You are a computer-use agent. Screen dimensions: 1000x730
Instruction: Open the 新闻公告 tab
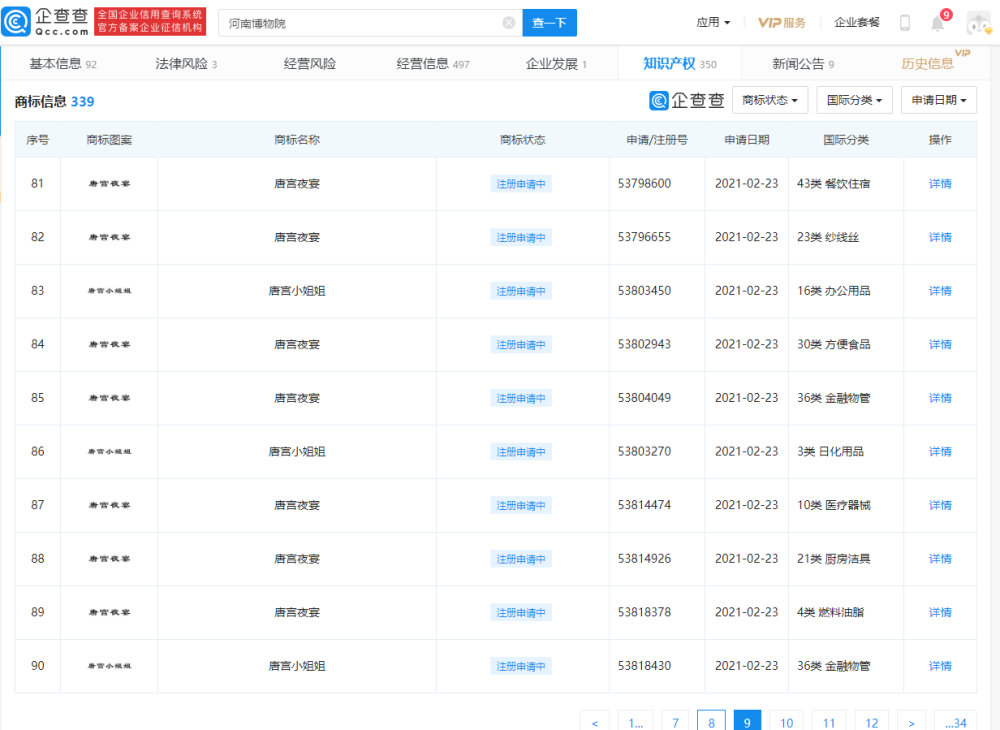pos(802,64)
